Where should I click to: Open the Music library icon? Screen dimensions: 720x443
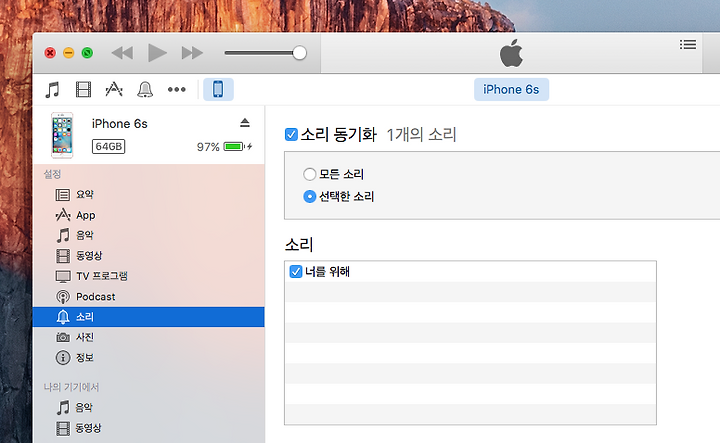point(52,89)
